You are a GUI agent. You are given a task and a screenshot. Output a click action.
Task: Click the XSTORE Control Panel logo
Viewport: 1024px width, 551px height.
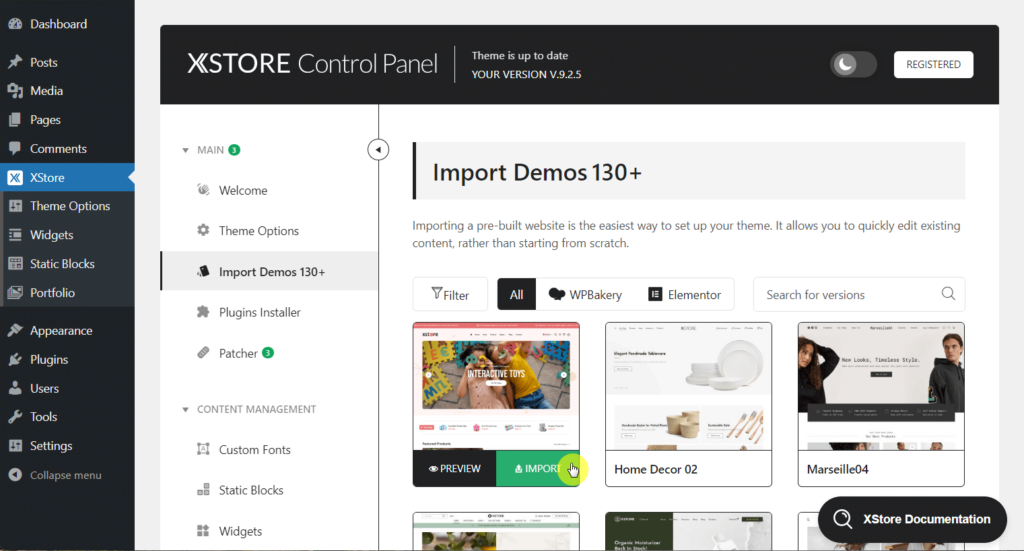pos(312,64)
